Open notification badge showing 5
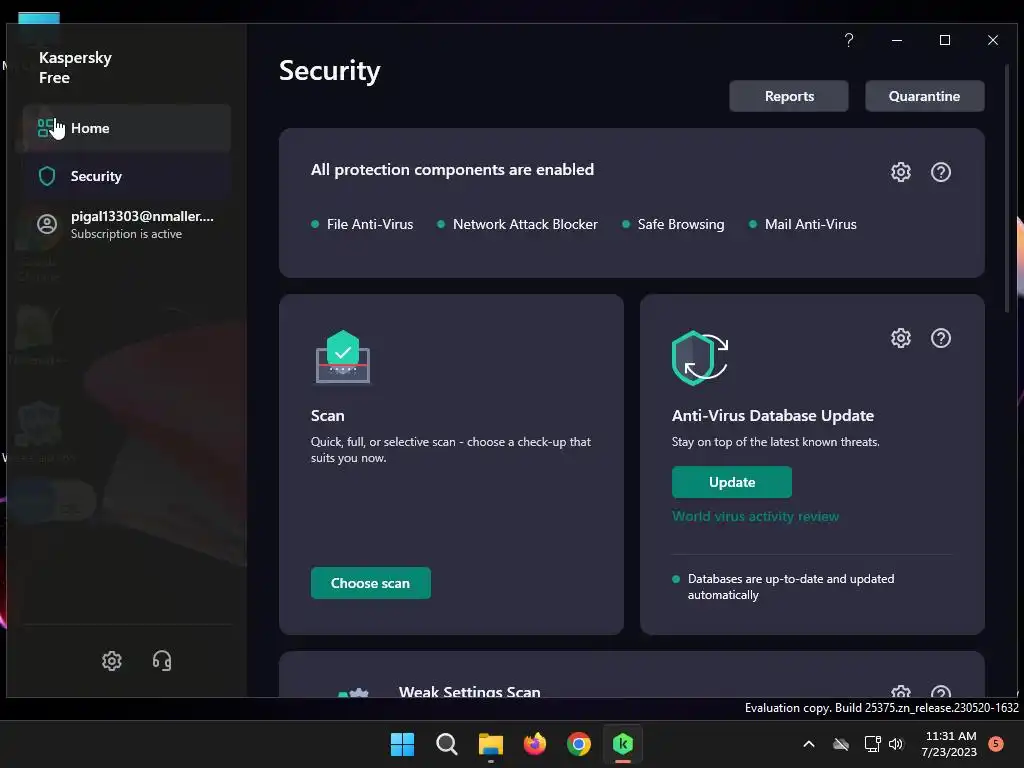The image size is (1024, 768). (x=995, y=743)
